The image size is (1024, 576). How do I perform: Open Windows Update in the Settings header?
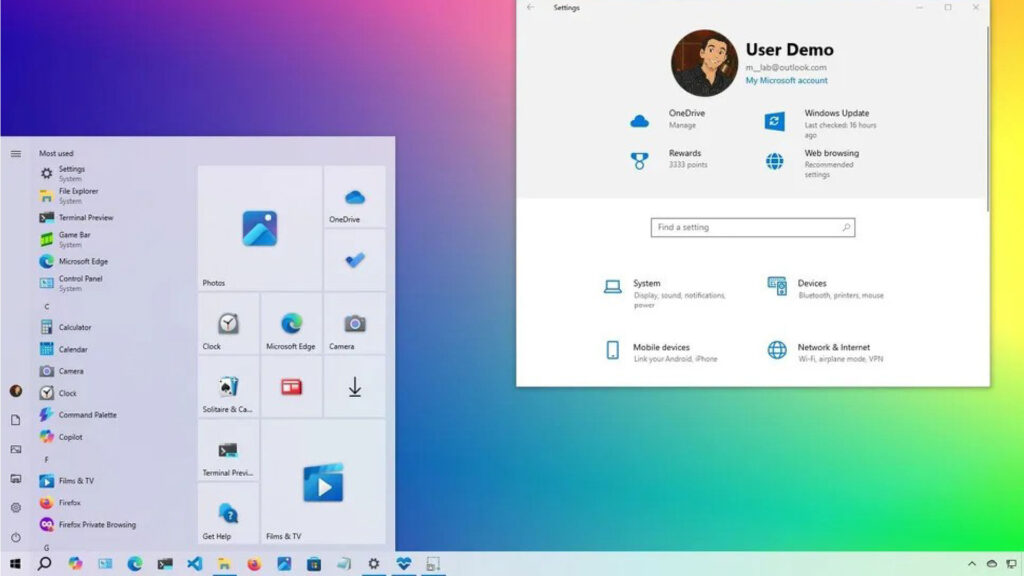(836, 114)
